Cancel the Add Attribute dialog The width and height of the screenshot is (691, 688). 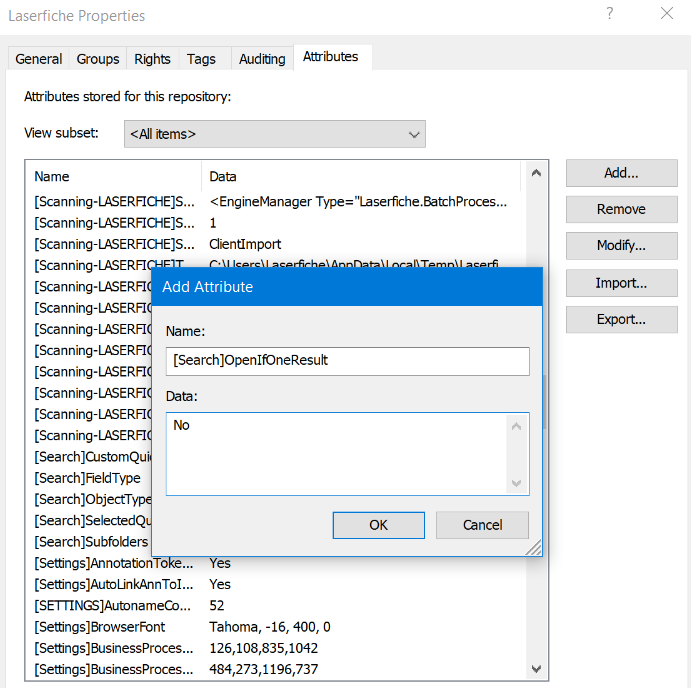click(x=483, y=525)
